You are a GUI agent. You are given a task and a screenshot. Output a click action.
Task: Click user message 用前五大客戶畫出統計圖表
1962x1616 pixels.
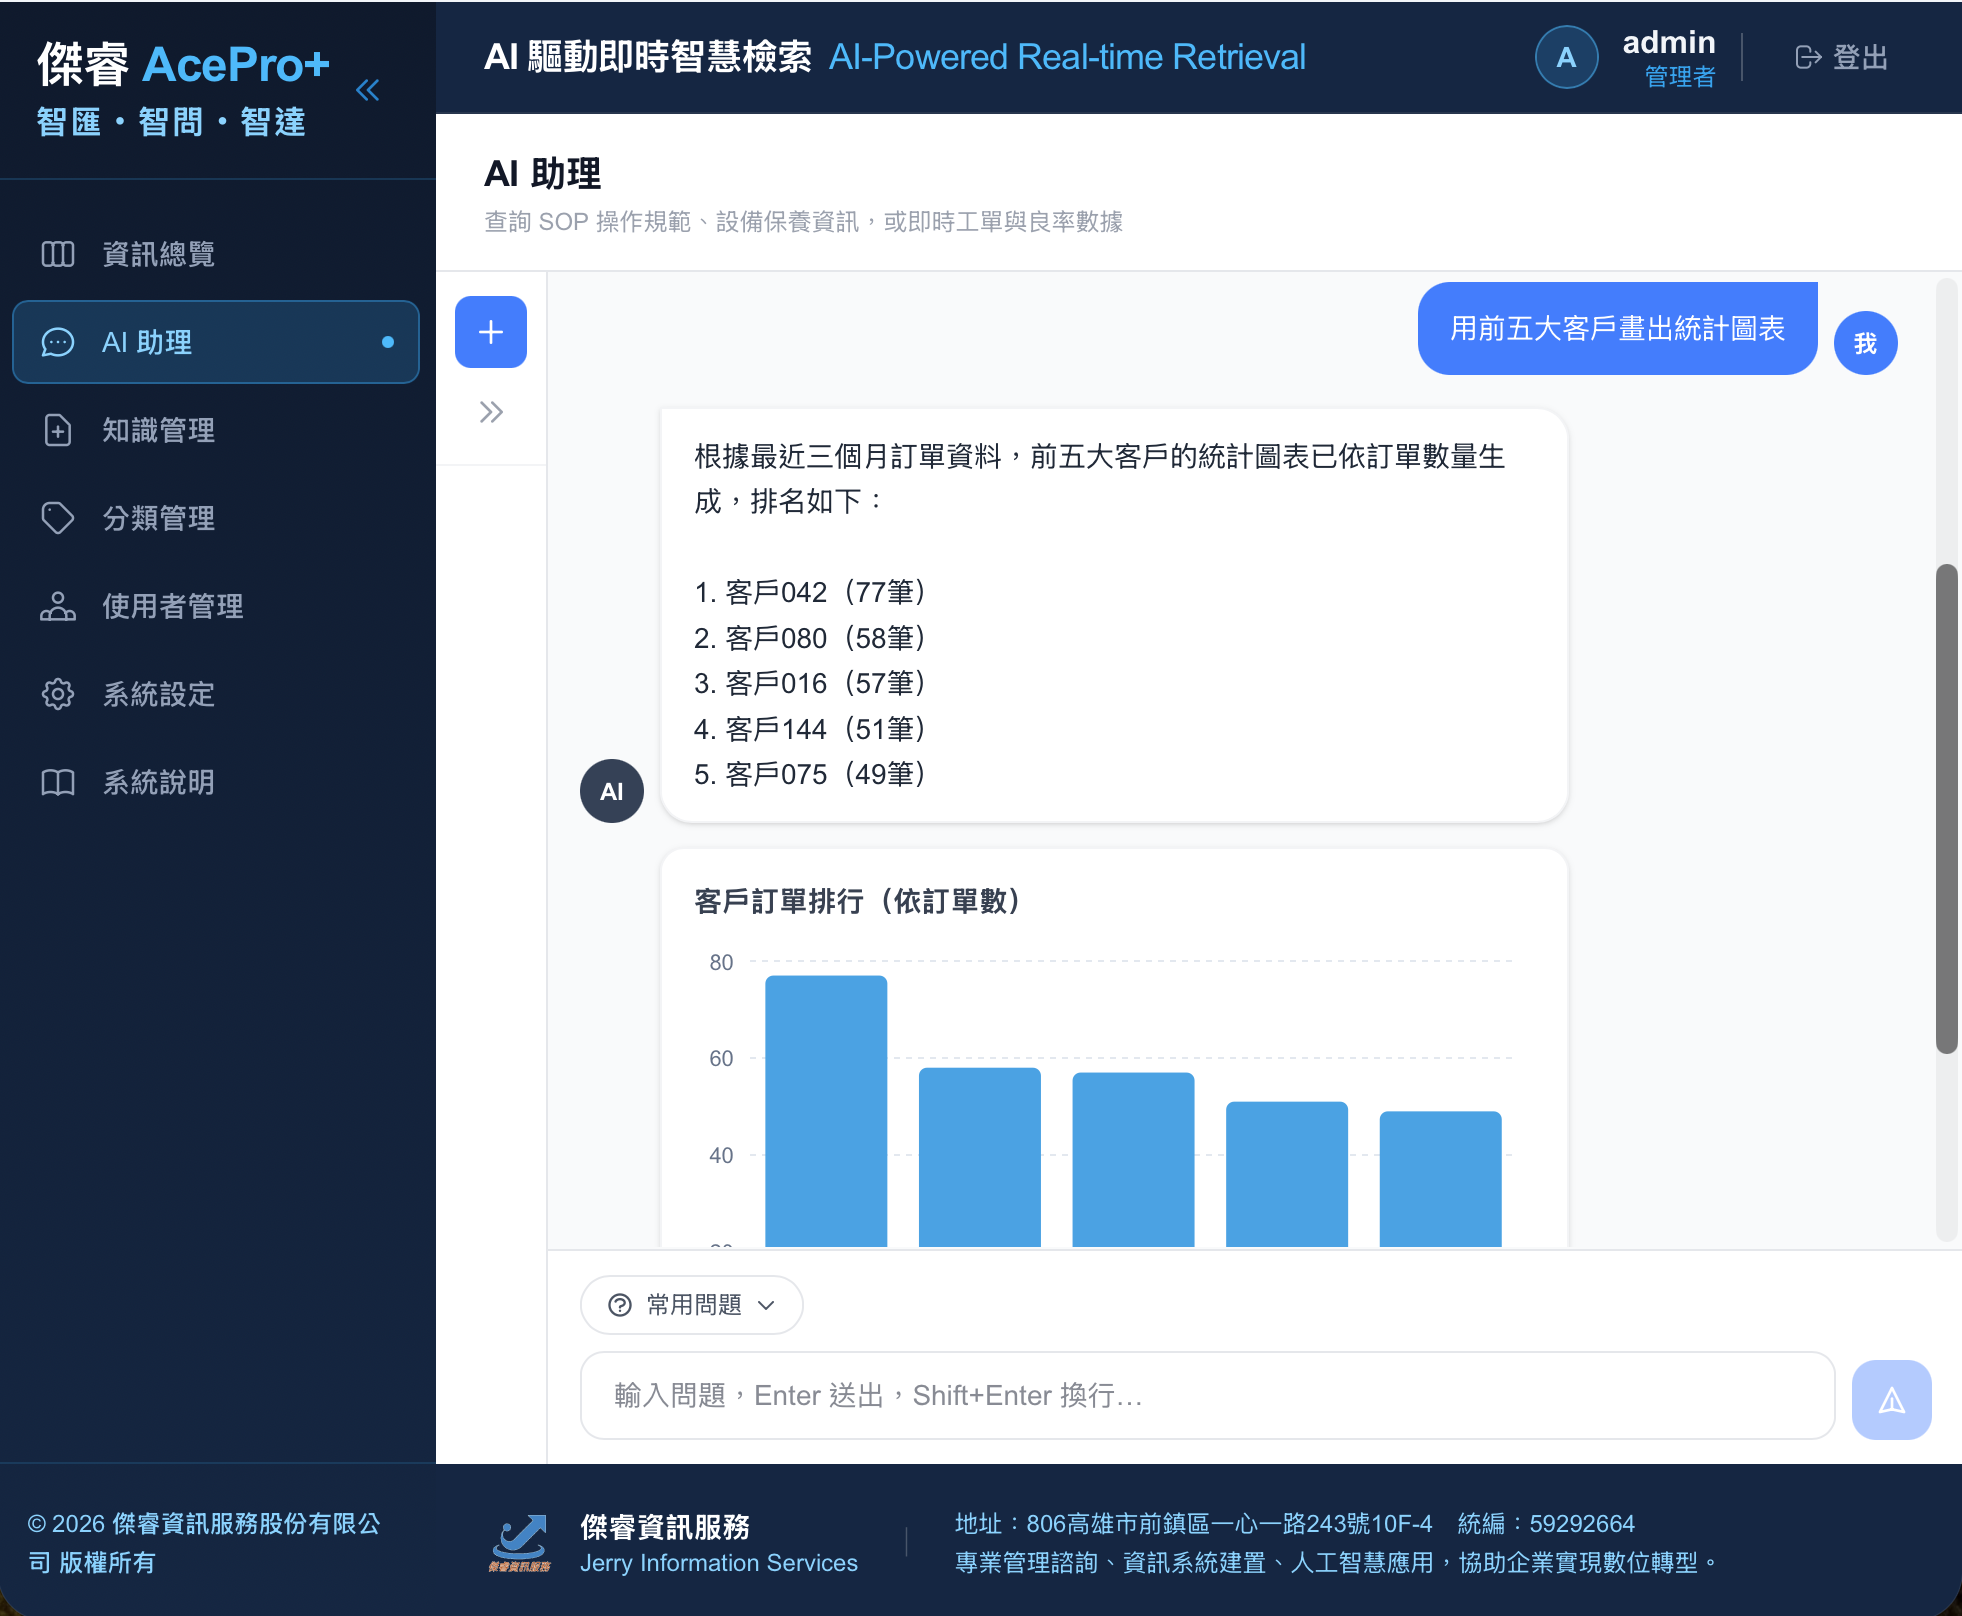[1618, 328]
